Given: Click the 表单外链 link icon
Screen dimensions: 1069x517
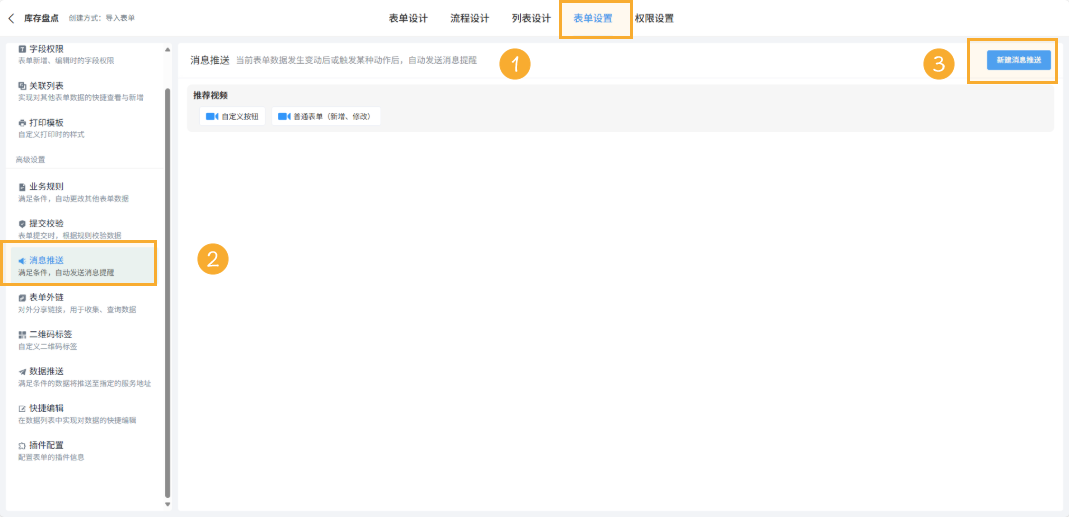Looking at the screenshot, I should (x=22, y=297).
